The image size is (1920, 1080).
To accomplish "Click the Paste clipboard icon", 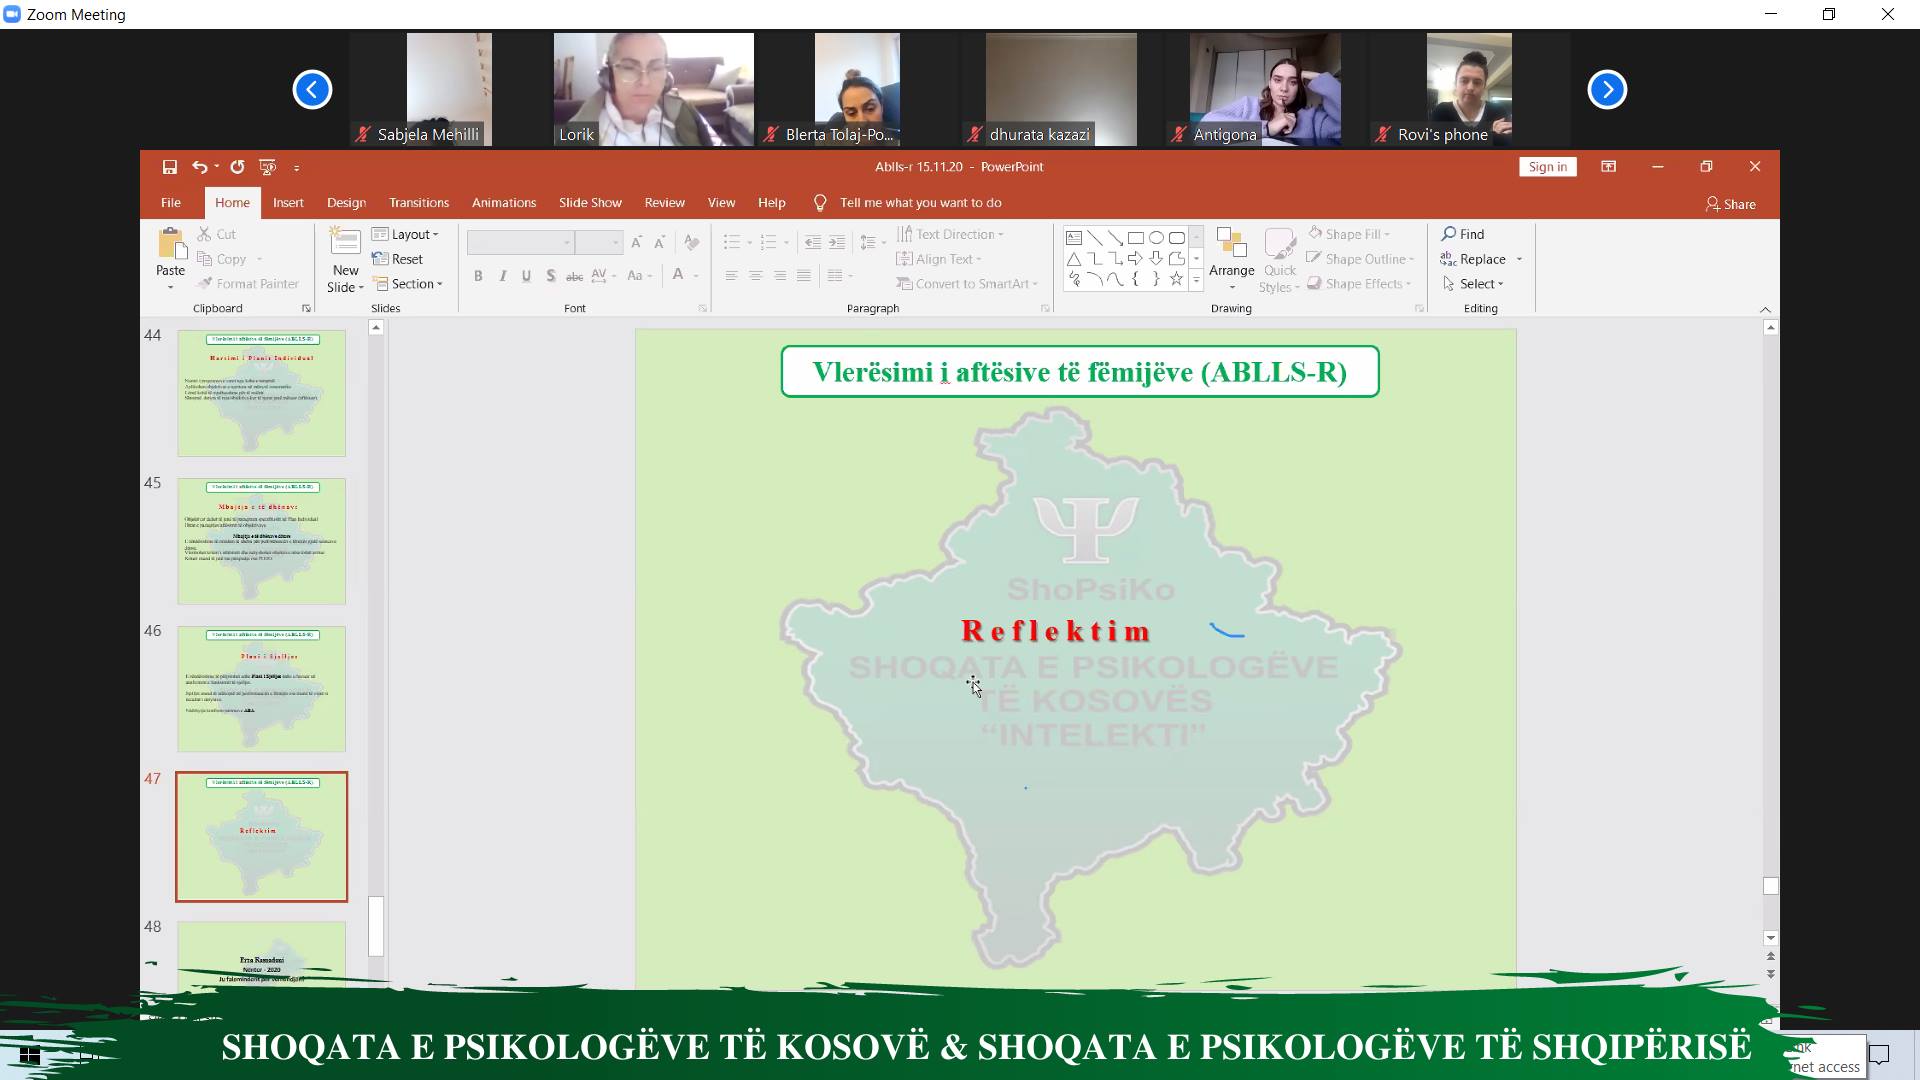I will [171, 243].
